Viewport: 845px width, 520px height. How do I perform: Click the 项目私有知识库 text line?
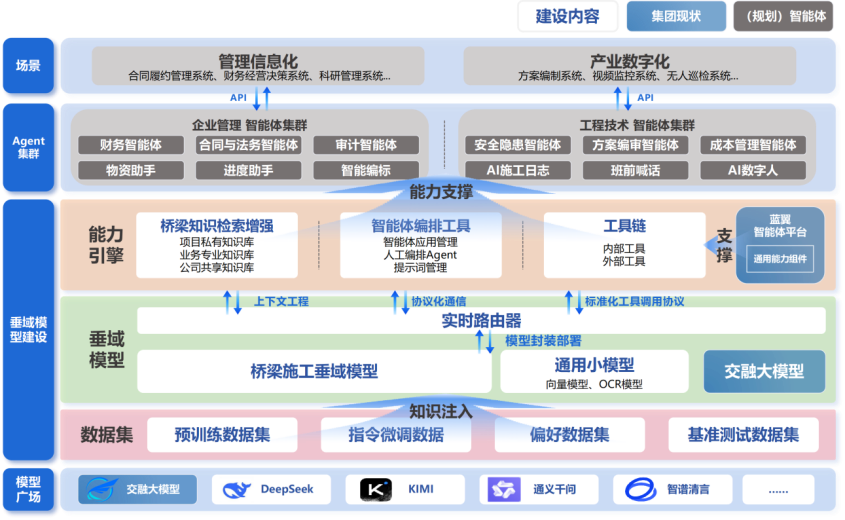tap(217, 242)
